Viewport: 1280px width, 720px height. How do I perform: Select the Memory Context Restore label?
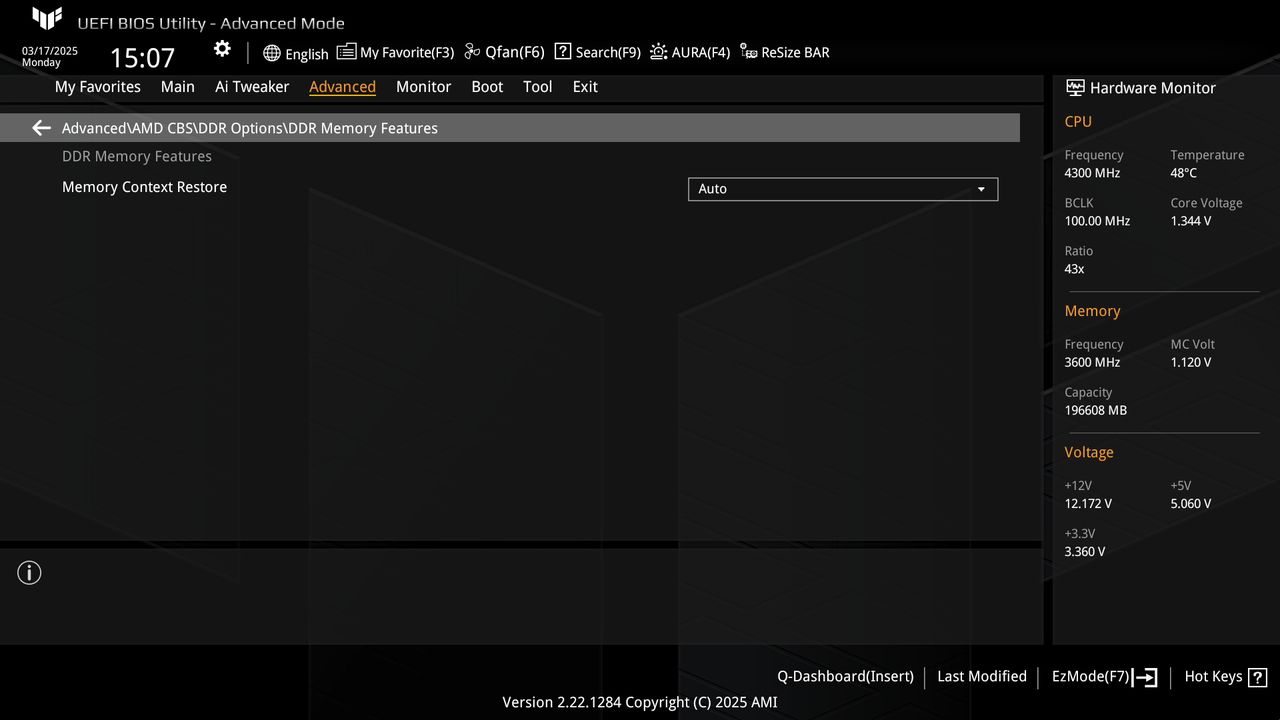(144, 187)
